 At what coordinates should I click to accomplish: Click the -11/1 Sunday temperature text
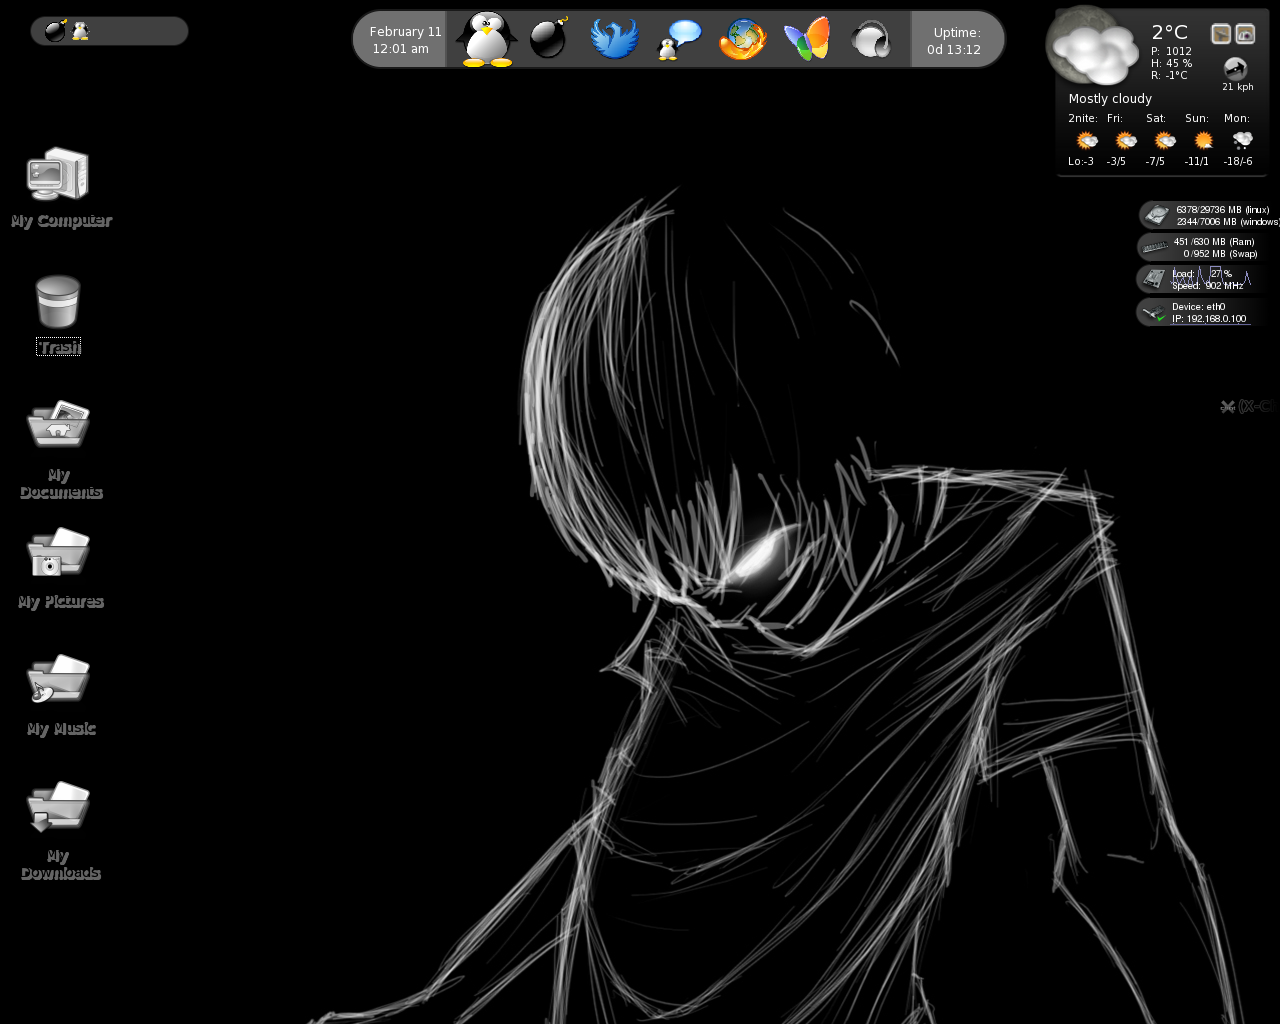coord(1197,162)
